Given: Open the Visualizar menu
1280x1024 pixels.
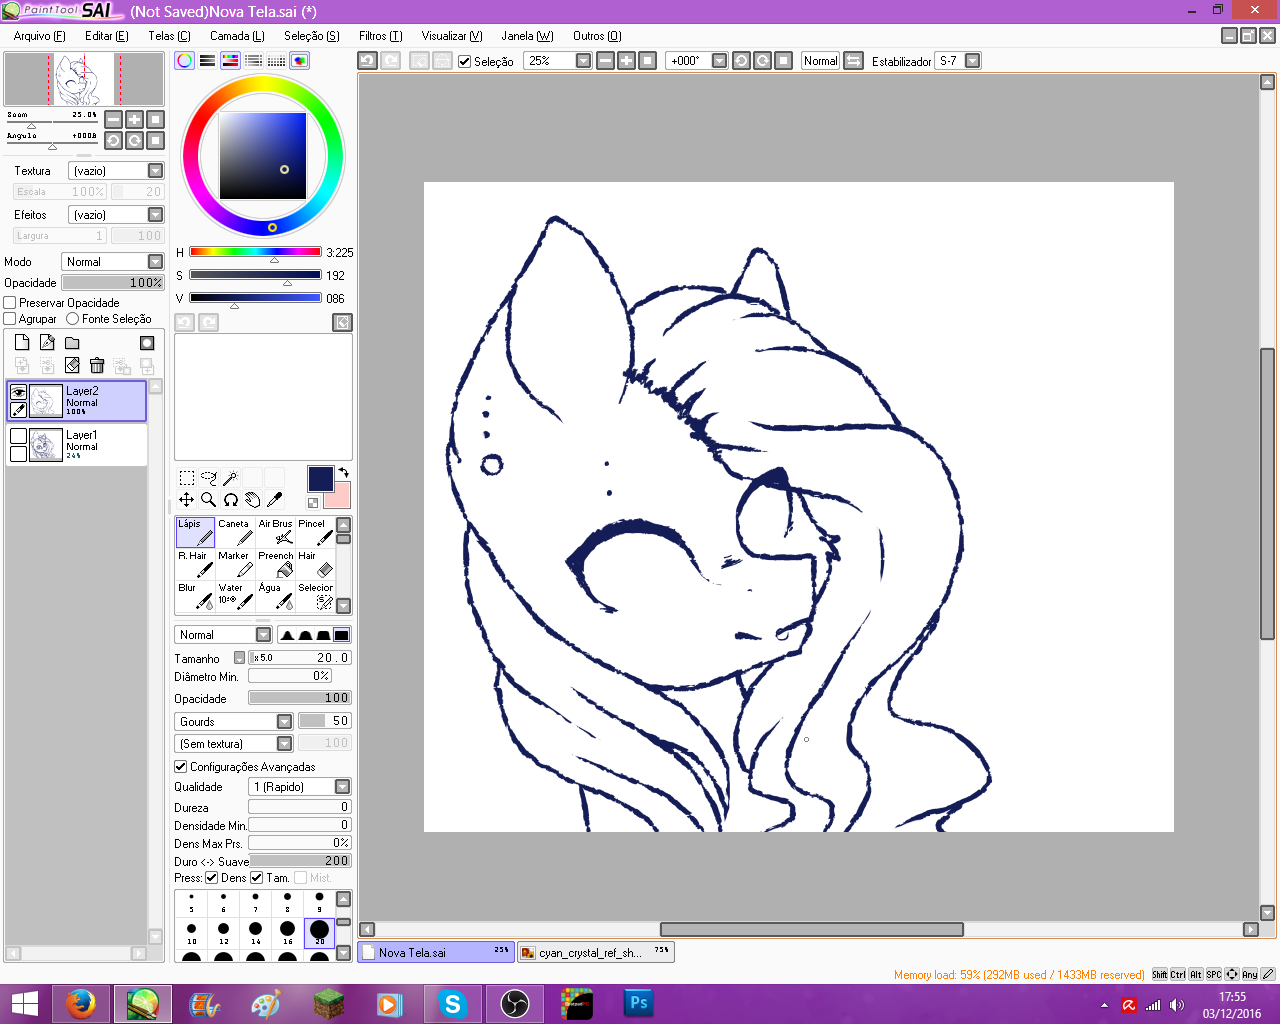Looking at the screenshot, I should (x=452, y=36).
